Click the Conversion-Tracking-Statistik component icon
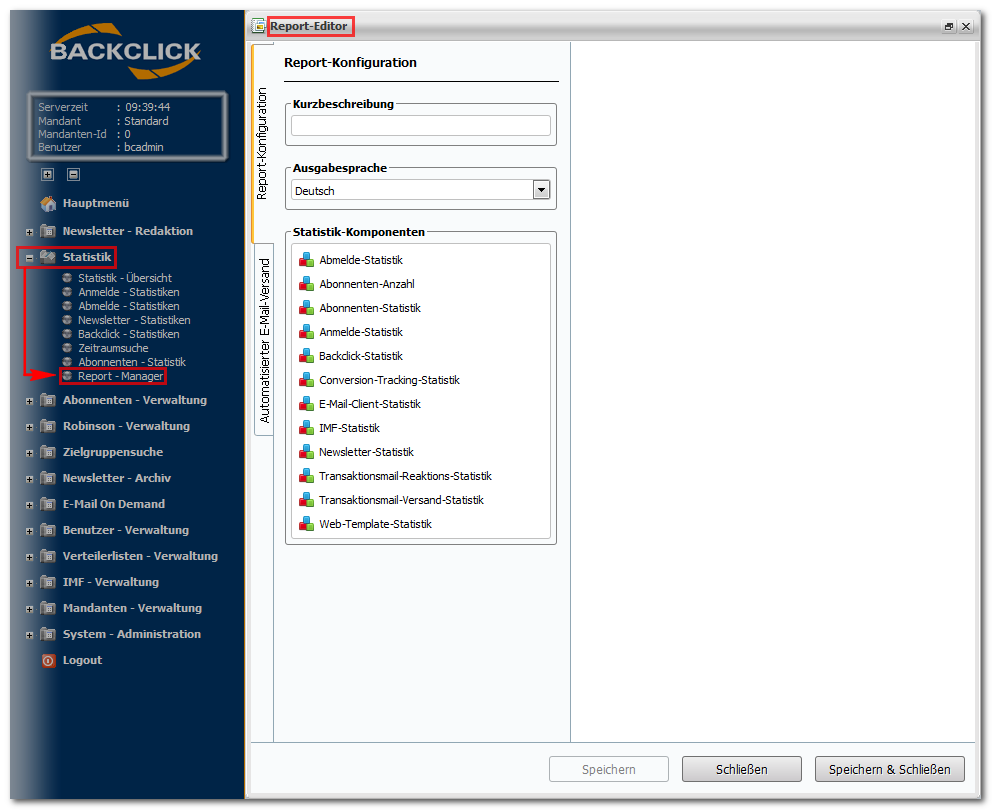The width and height of the screenshot is (992, 810). click(x=306, y=380)
